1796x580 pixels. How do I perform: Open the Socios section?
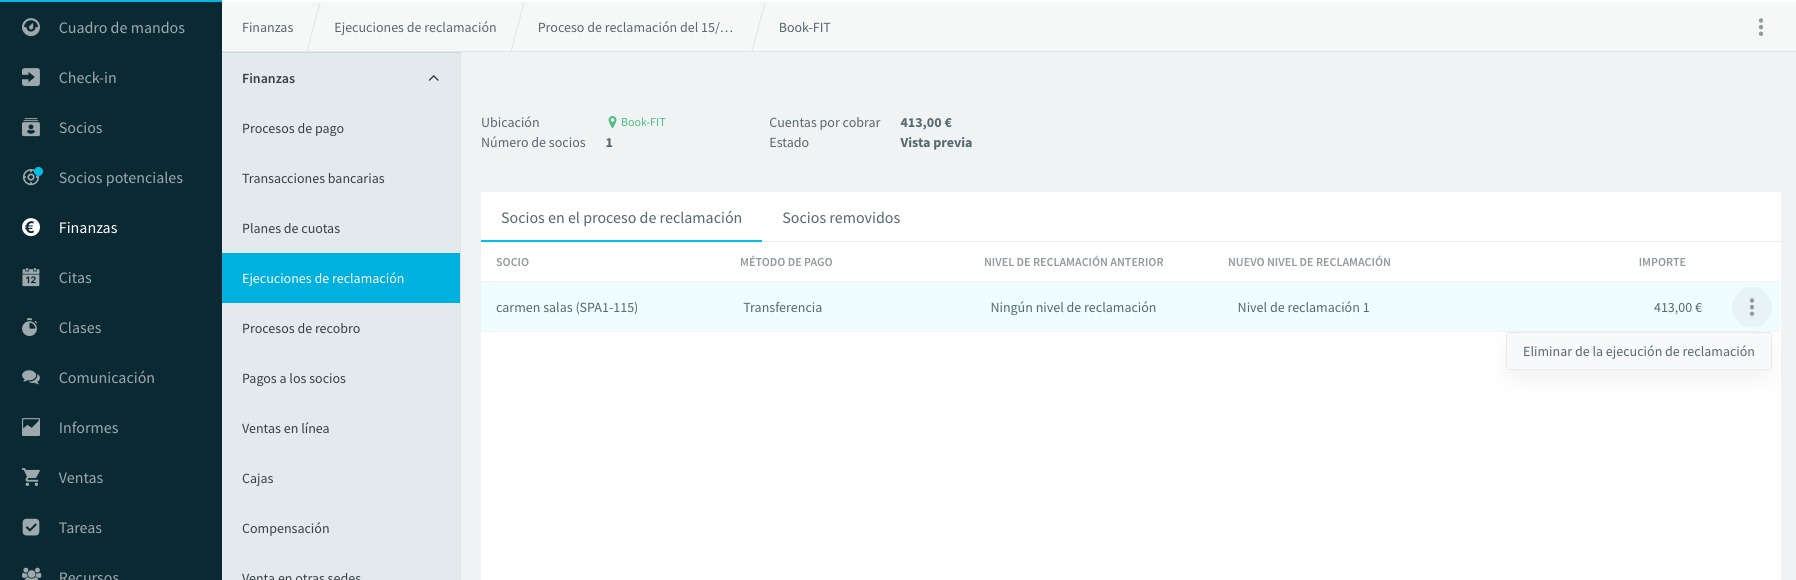click(81, 127)
